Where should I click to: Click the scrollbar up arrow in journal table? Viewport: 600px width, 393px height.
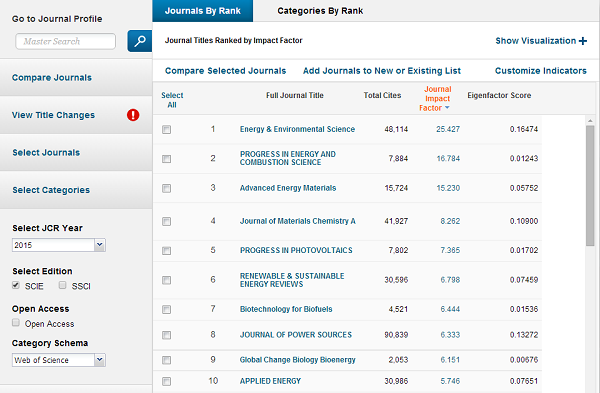pyautogui.click(x=590, y=121)
